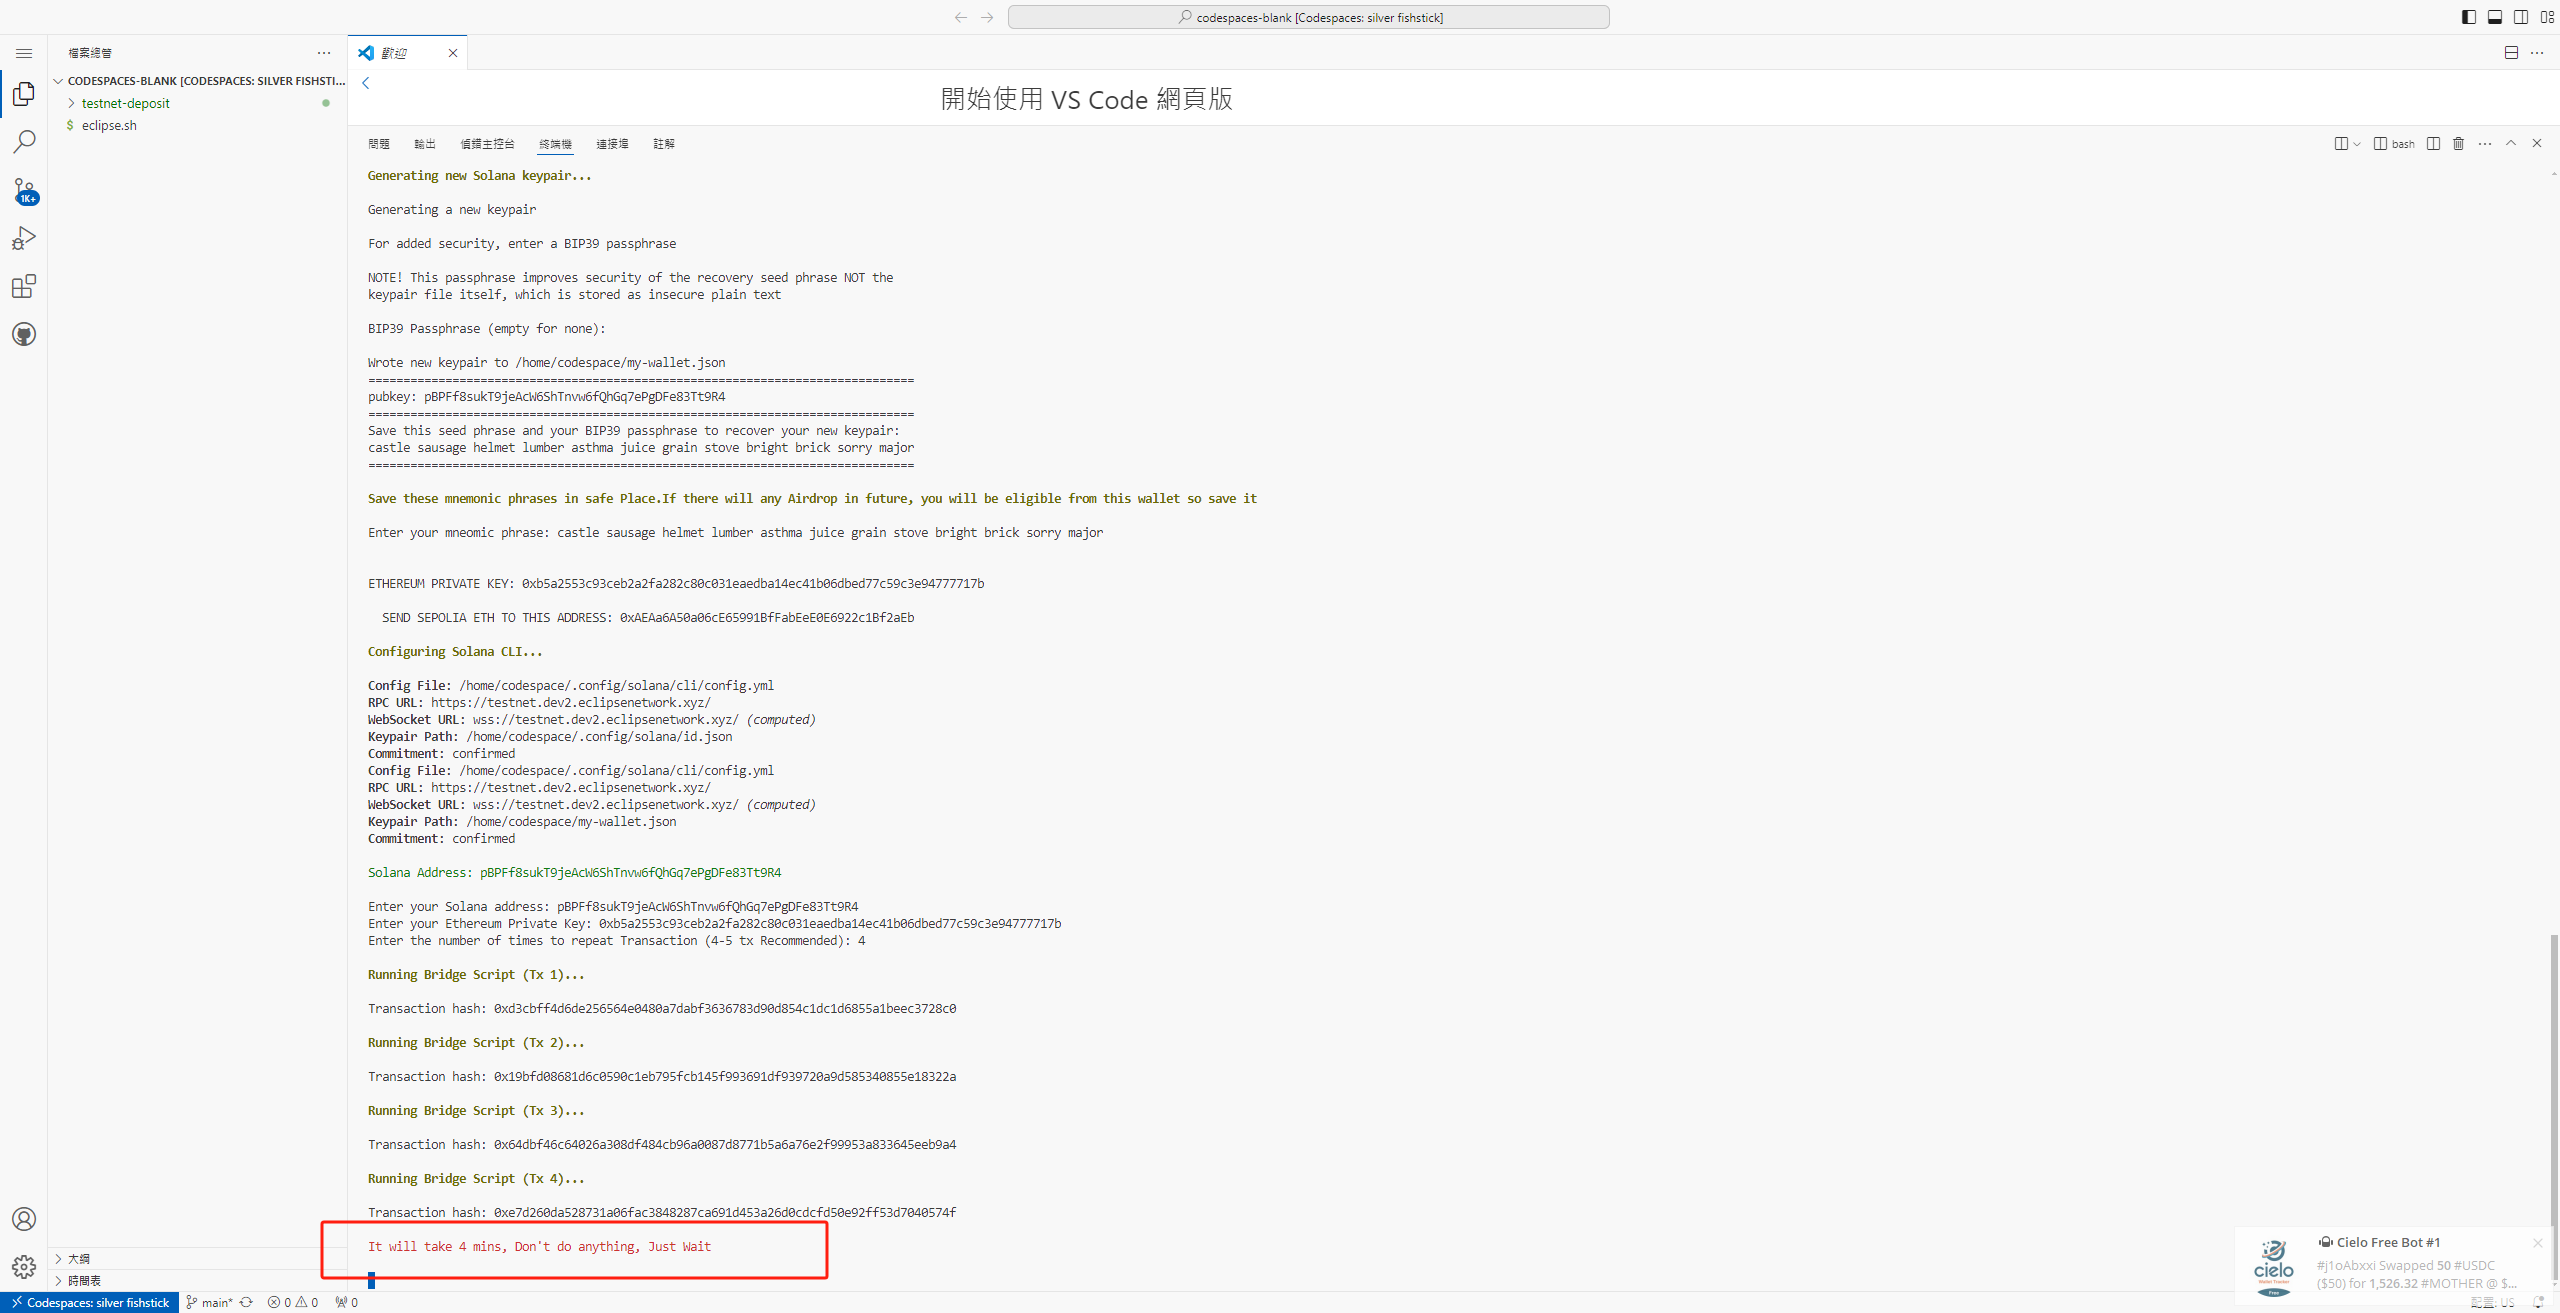Expand the 時間表 timeline section
The width and height of the screenshot is (2560, 1313).
click(198, 1280)
